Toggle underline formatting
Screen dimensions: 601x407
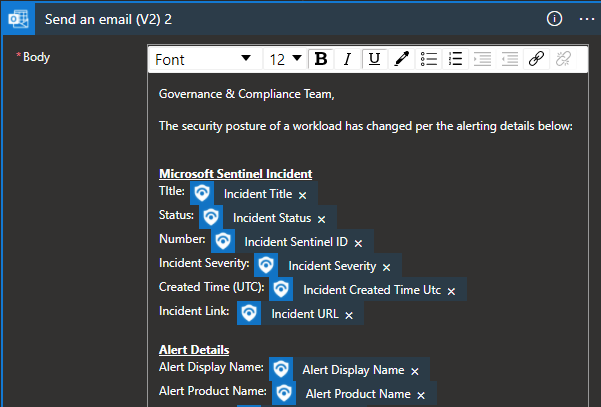374,59
